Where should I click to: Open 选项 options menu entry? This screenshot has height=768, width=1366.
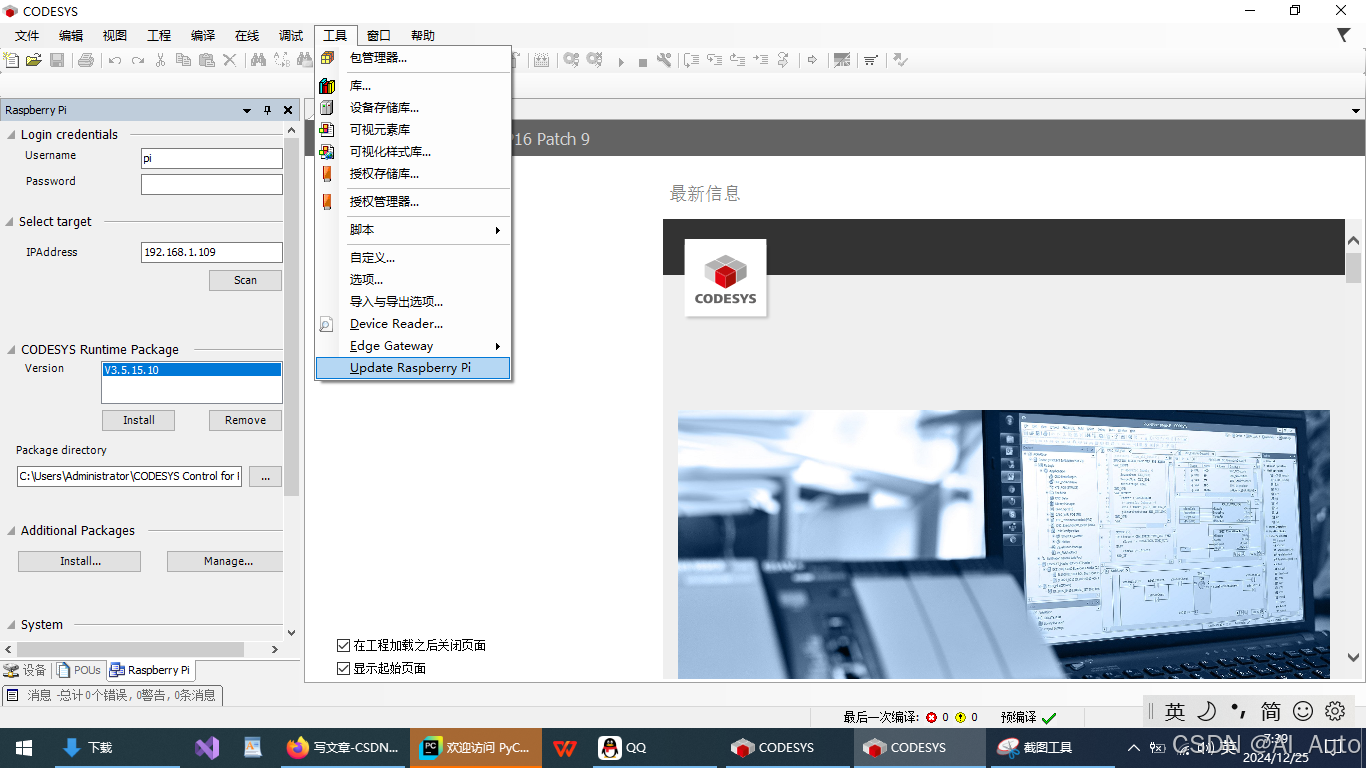[413, 280]
